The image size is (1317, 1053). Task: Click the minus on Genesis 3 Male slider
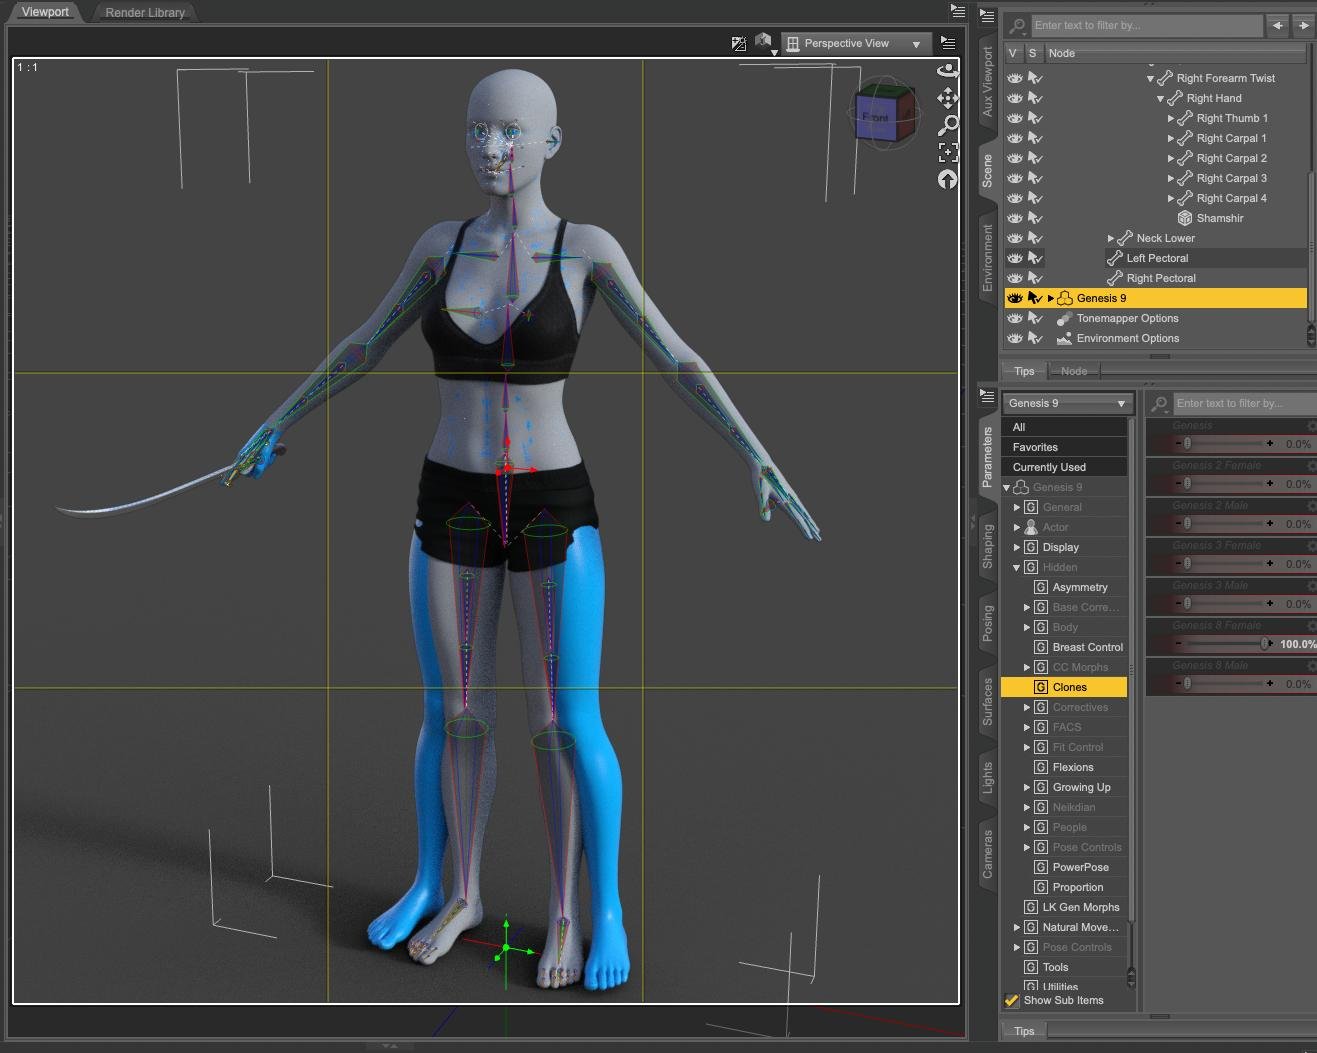pos(1177,603)
